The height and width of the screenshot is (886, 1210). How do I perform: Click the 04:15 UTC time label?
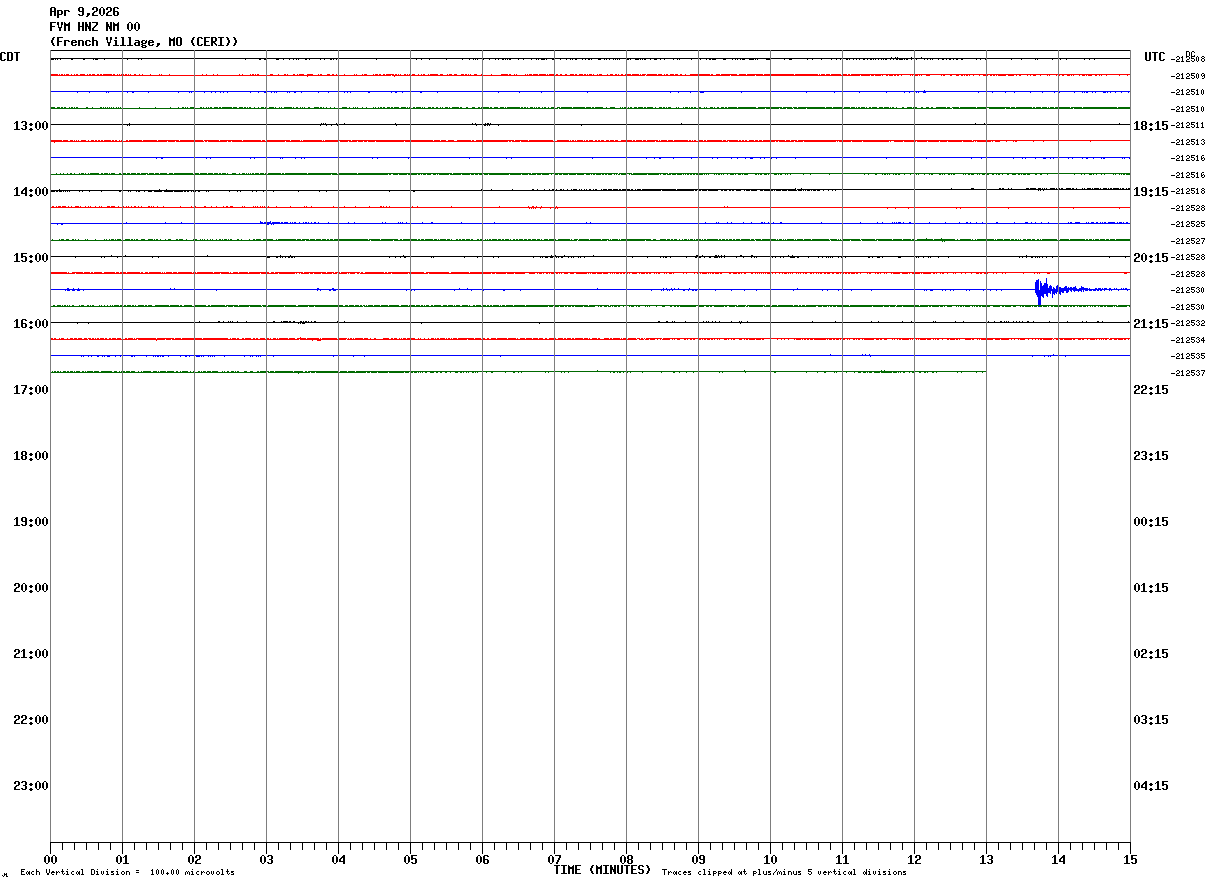(1151, 785)
